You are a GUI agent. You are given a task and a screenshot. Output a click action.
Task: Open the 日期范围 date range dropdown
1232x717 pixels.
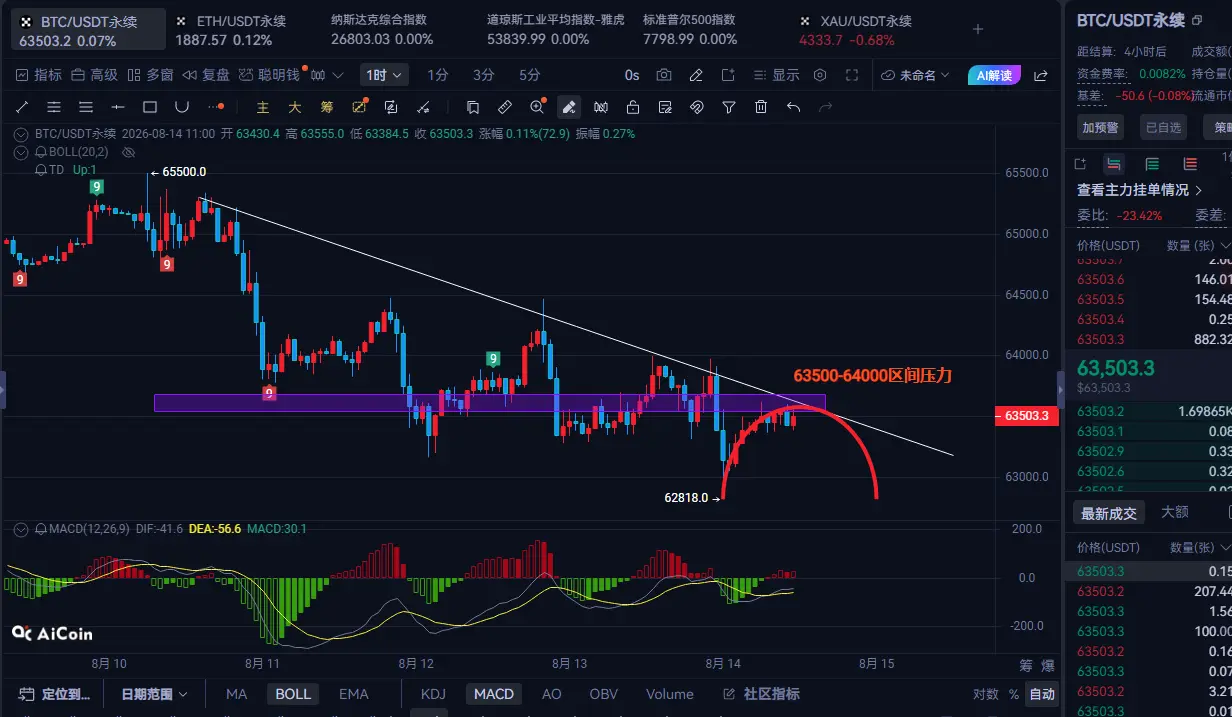[x=154, y=694]
